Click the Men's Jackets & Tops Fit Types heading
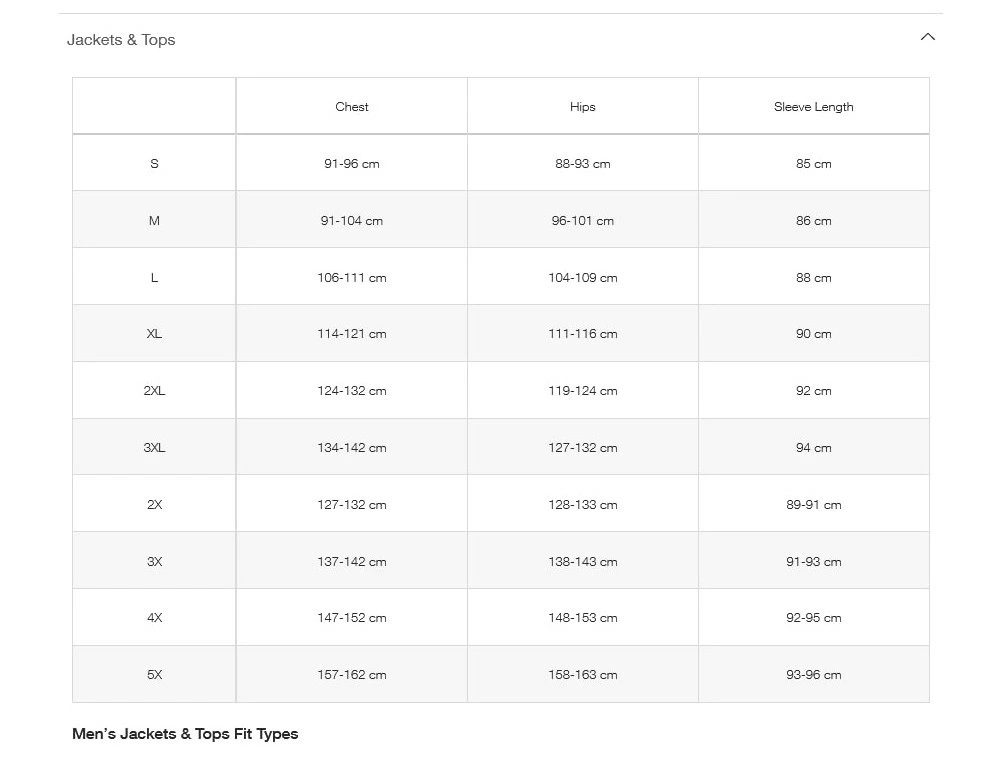The width and height of the screenshot is (1007, 766). click(x=185, y=734)
